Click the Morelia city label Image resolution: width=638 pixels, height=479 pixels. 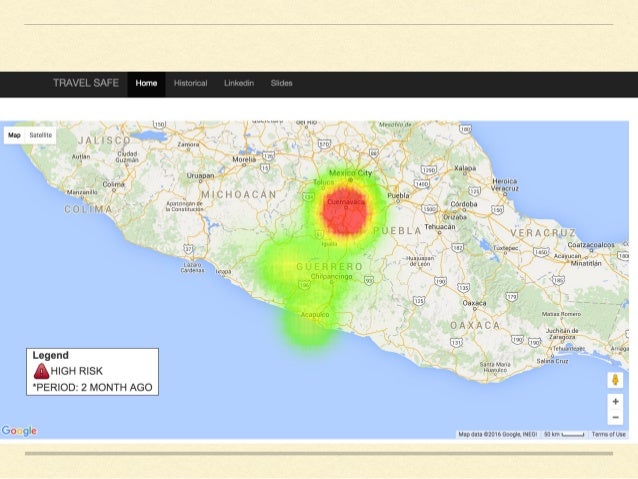point(244,159)
